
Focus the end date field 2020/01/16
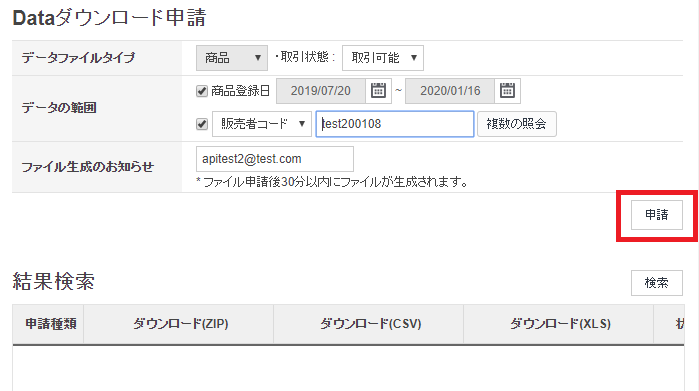click(450, 91)
